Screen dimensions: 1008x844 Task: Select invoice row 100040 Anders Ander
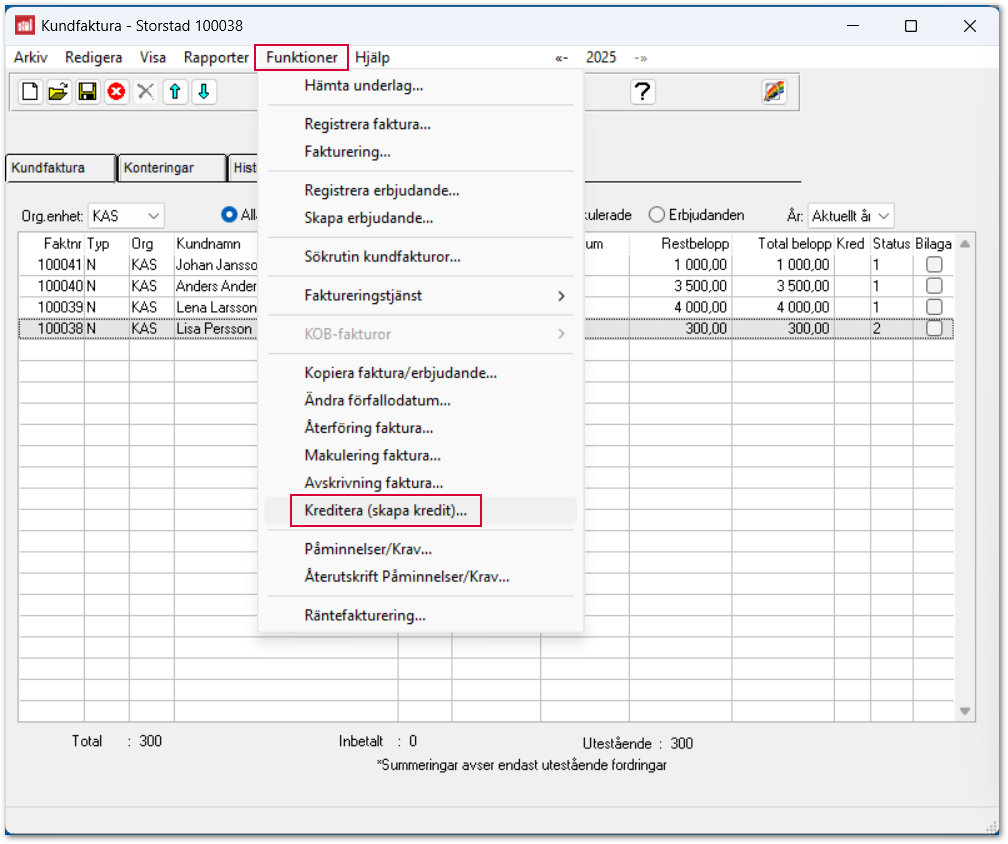point(486,285)
